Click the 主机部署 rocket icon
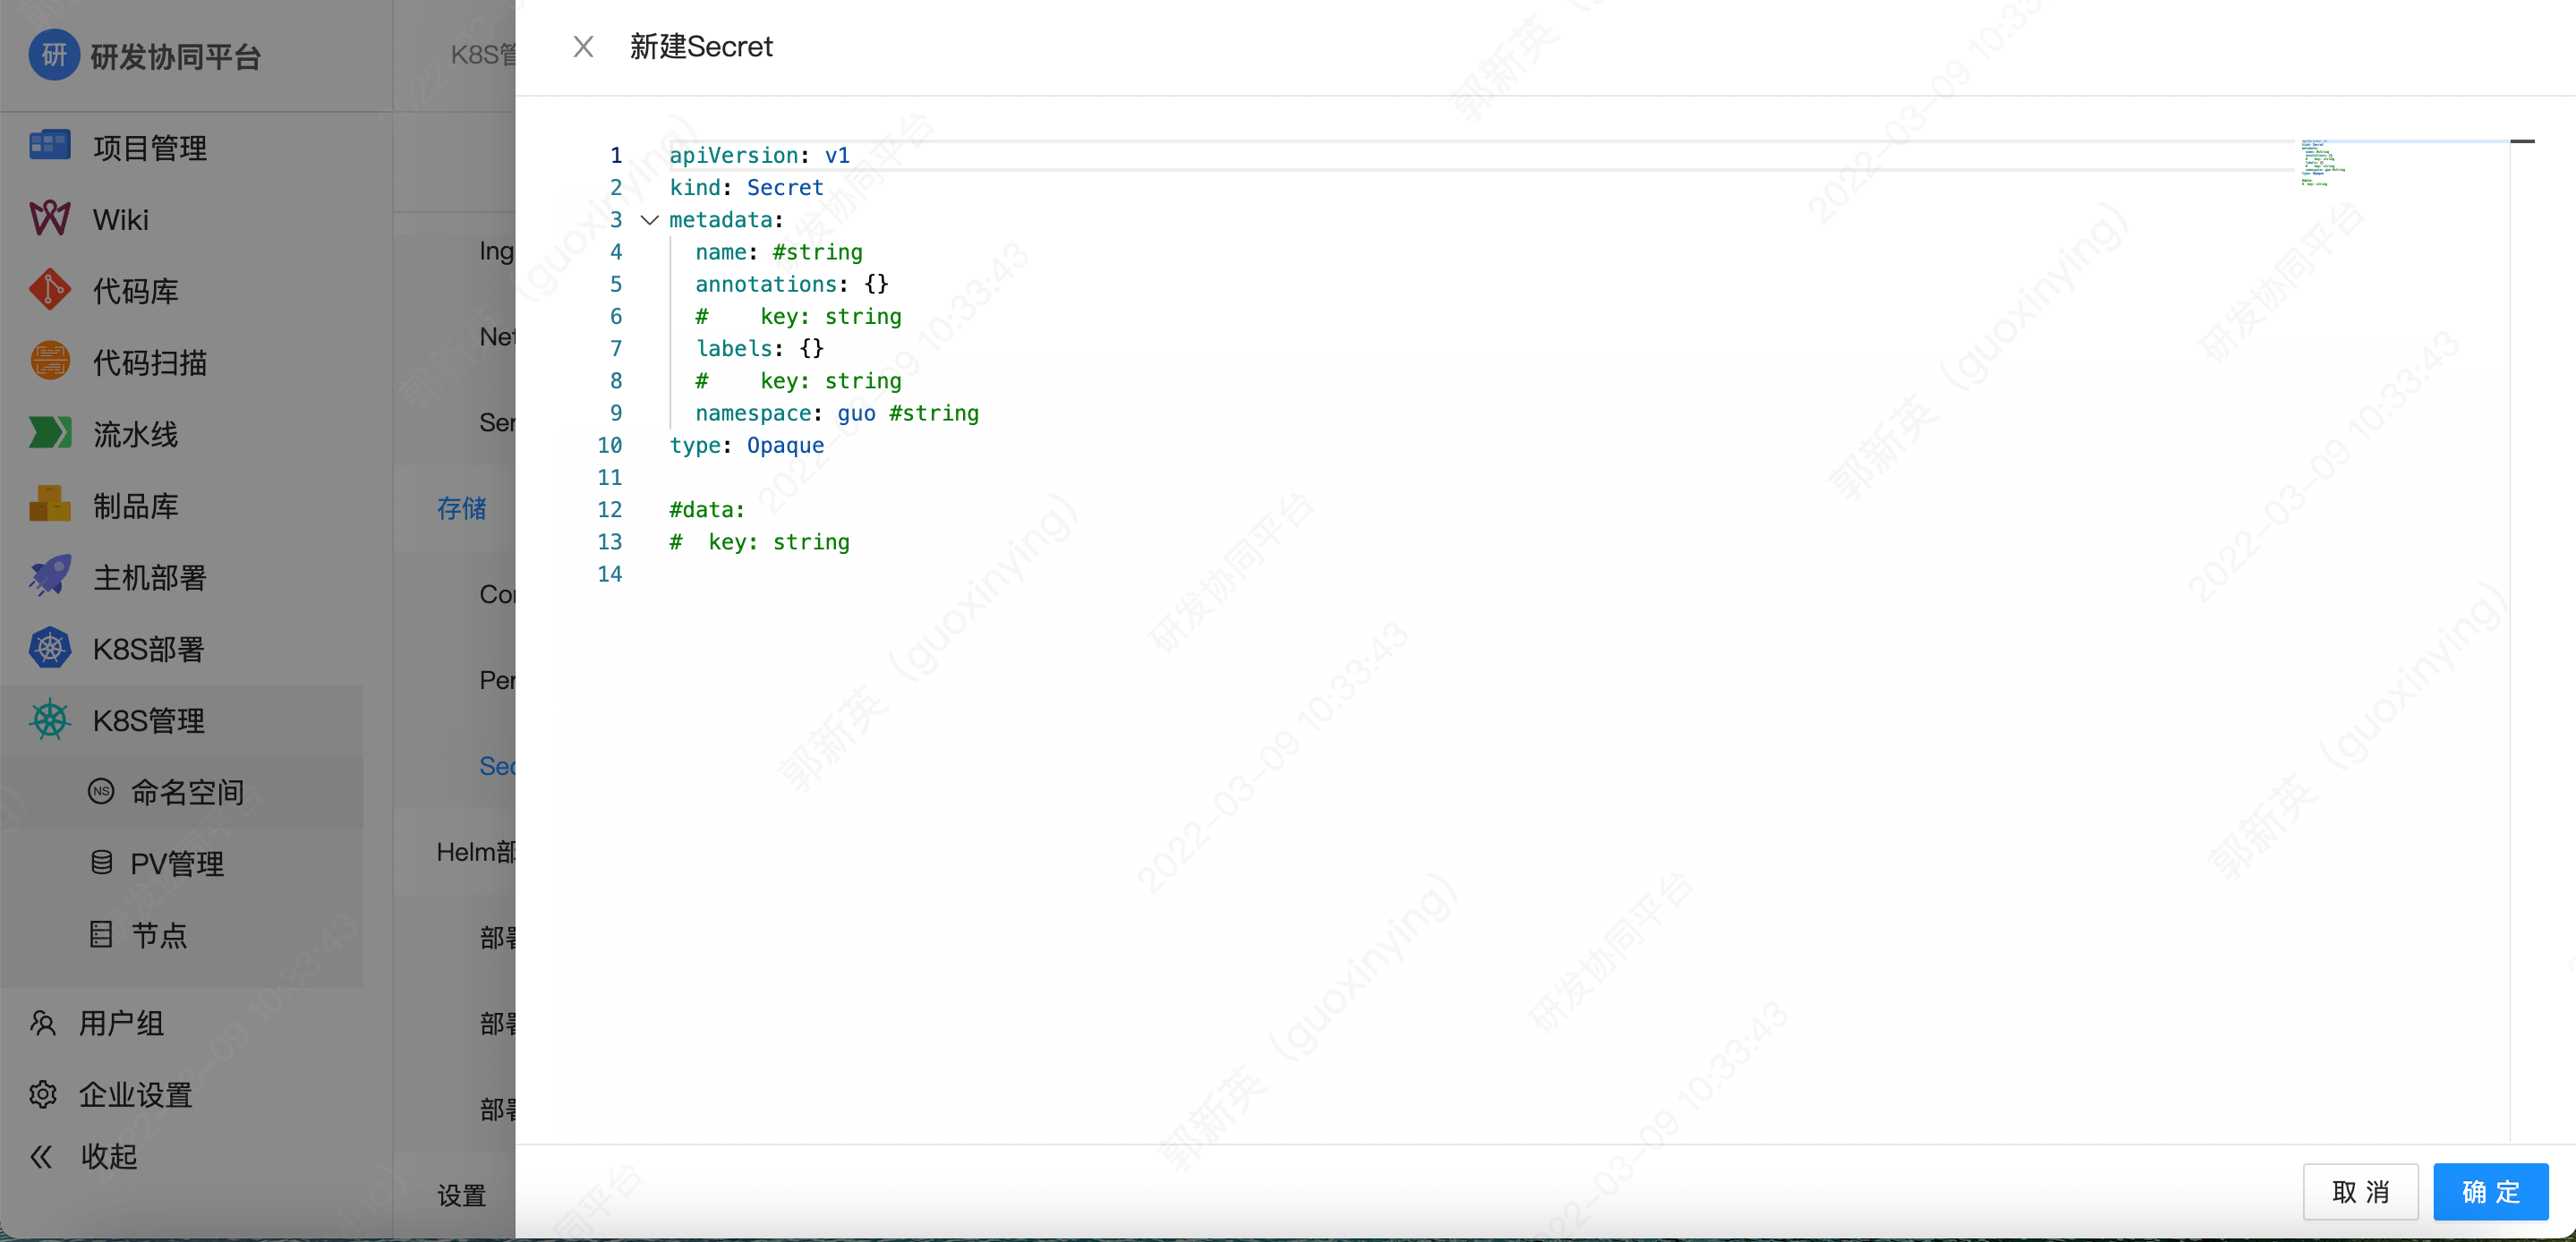The width and height of the screenshot is (2576, 1242). tap(49, 576)
